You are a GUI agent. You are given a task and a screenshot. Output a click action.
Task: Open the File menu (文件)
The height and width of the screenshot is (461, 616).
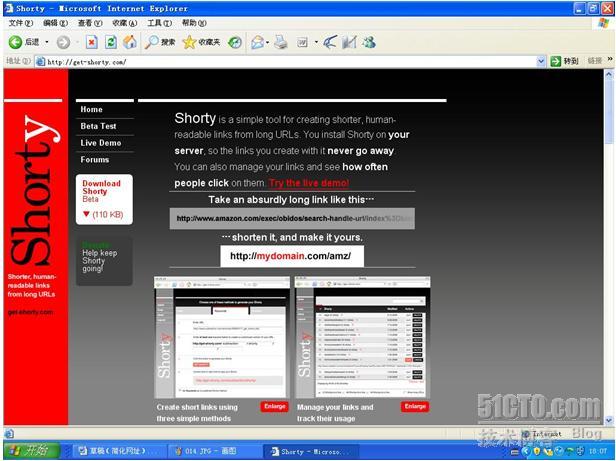pos(21,23)
